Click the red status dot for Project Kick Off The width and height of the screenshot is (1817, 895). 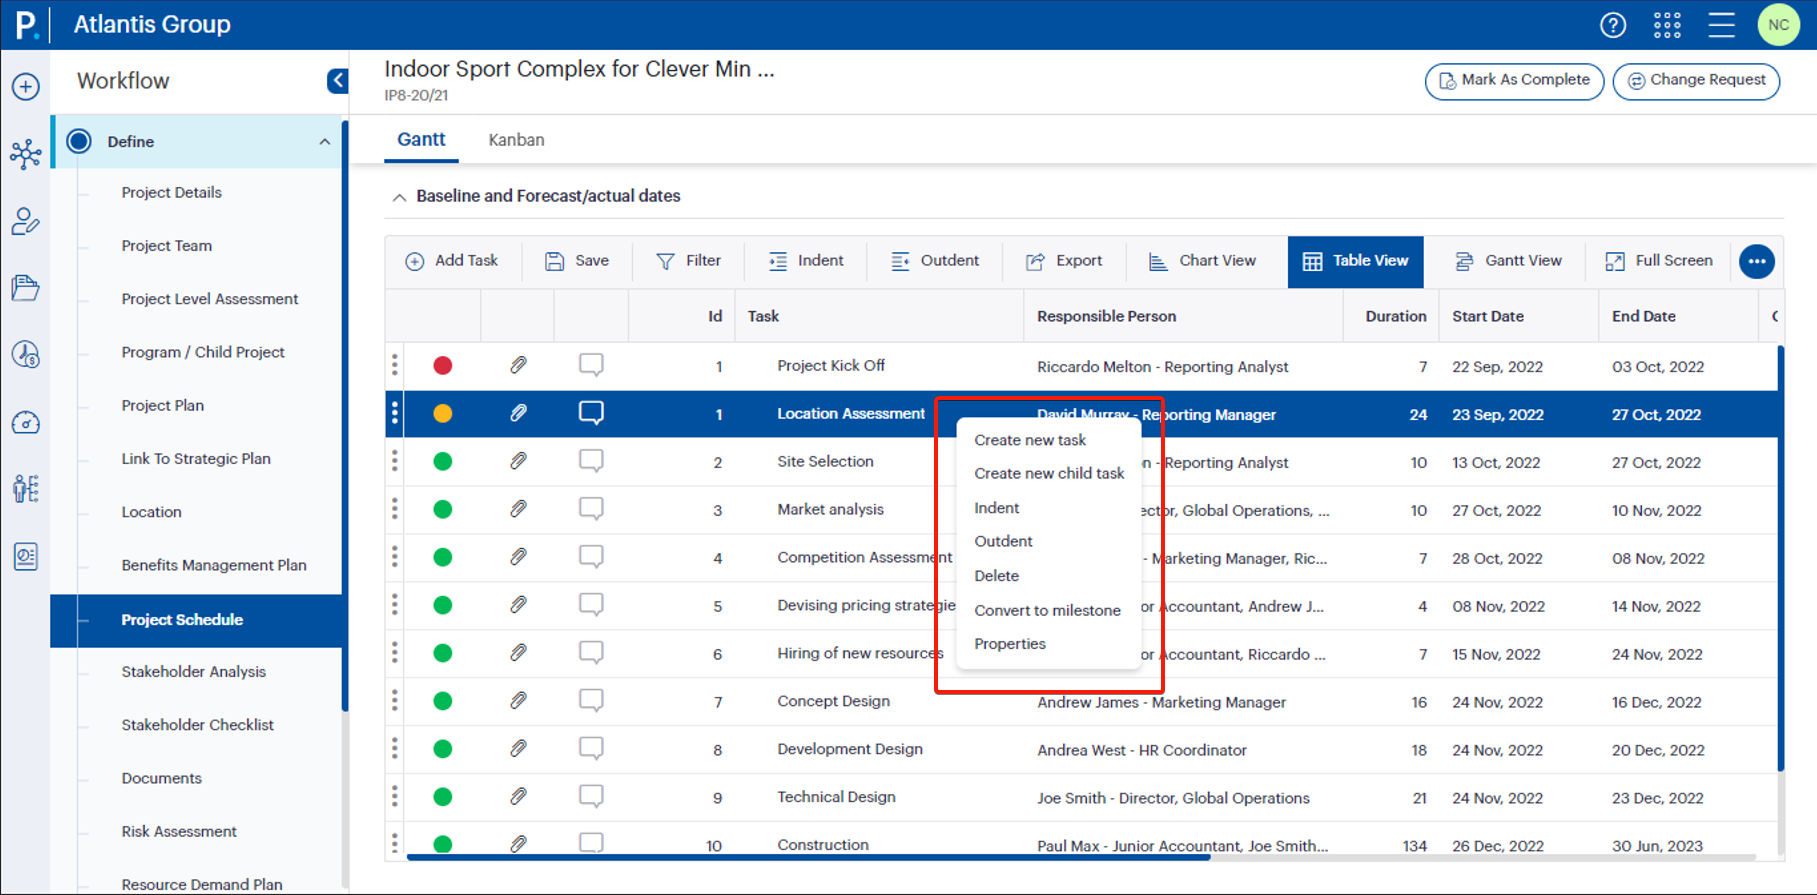point(443,366)
